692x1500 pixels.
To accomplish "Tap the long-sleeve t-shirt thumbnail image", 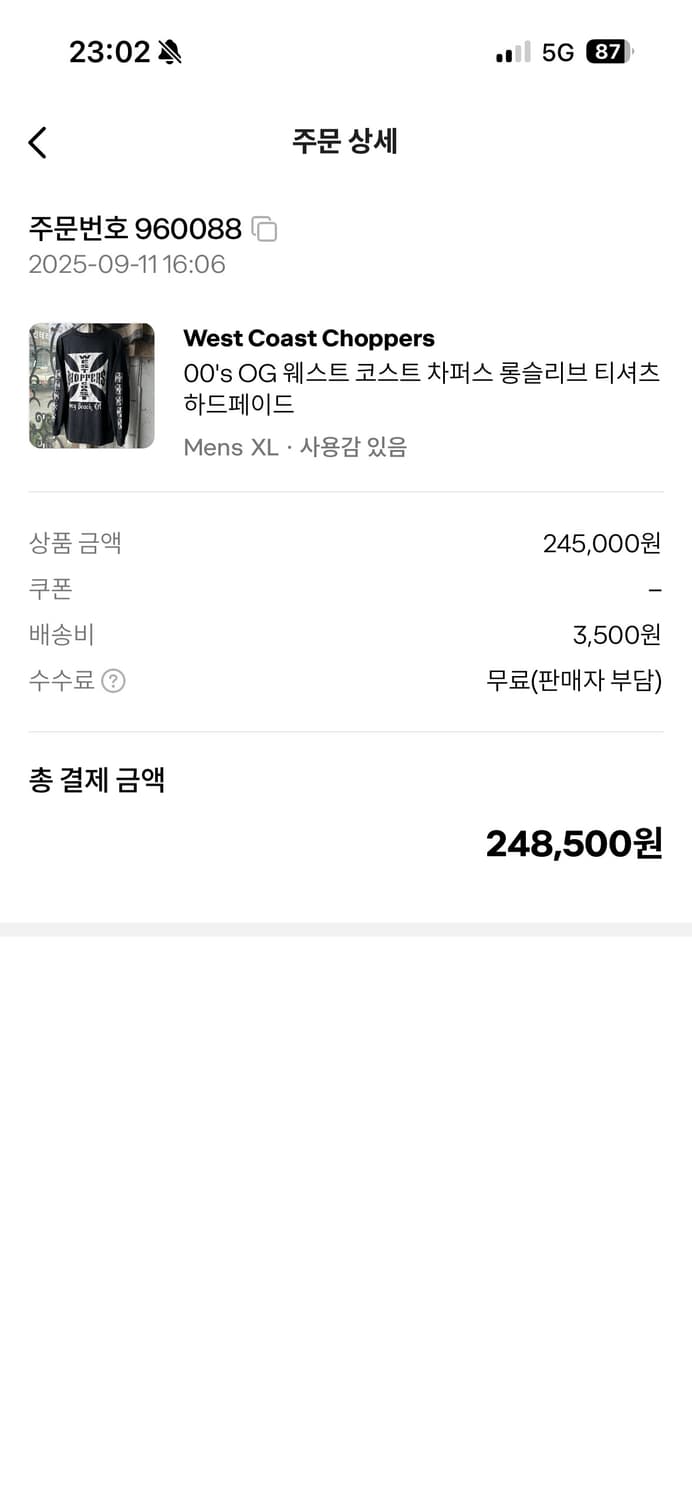I will (91, 385).
